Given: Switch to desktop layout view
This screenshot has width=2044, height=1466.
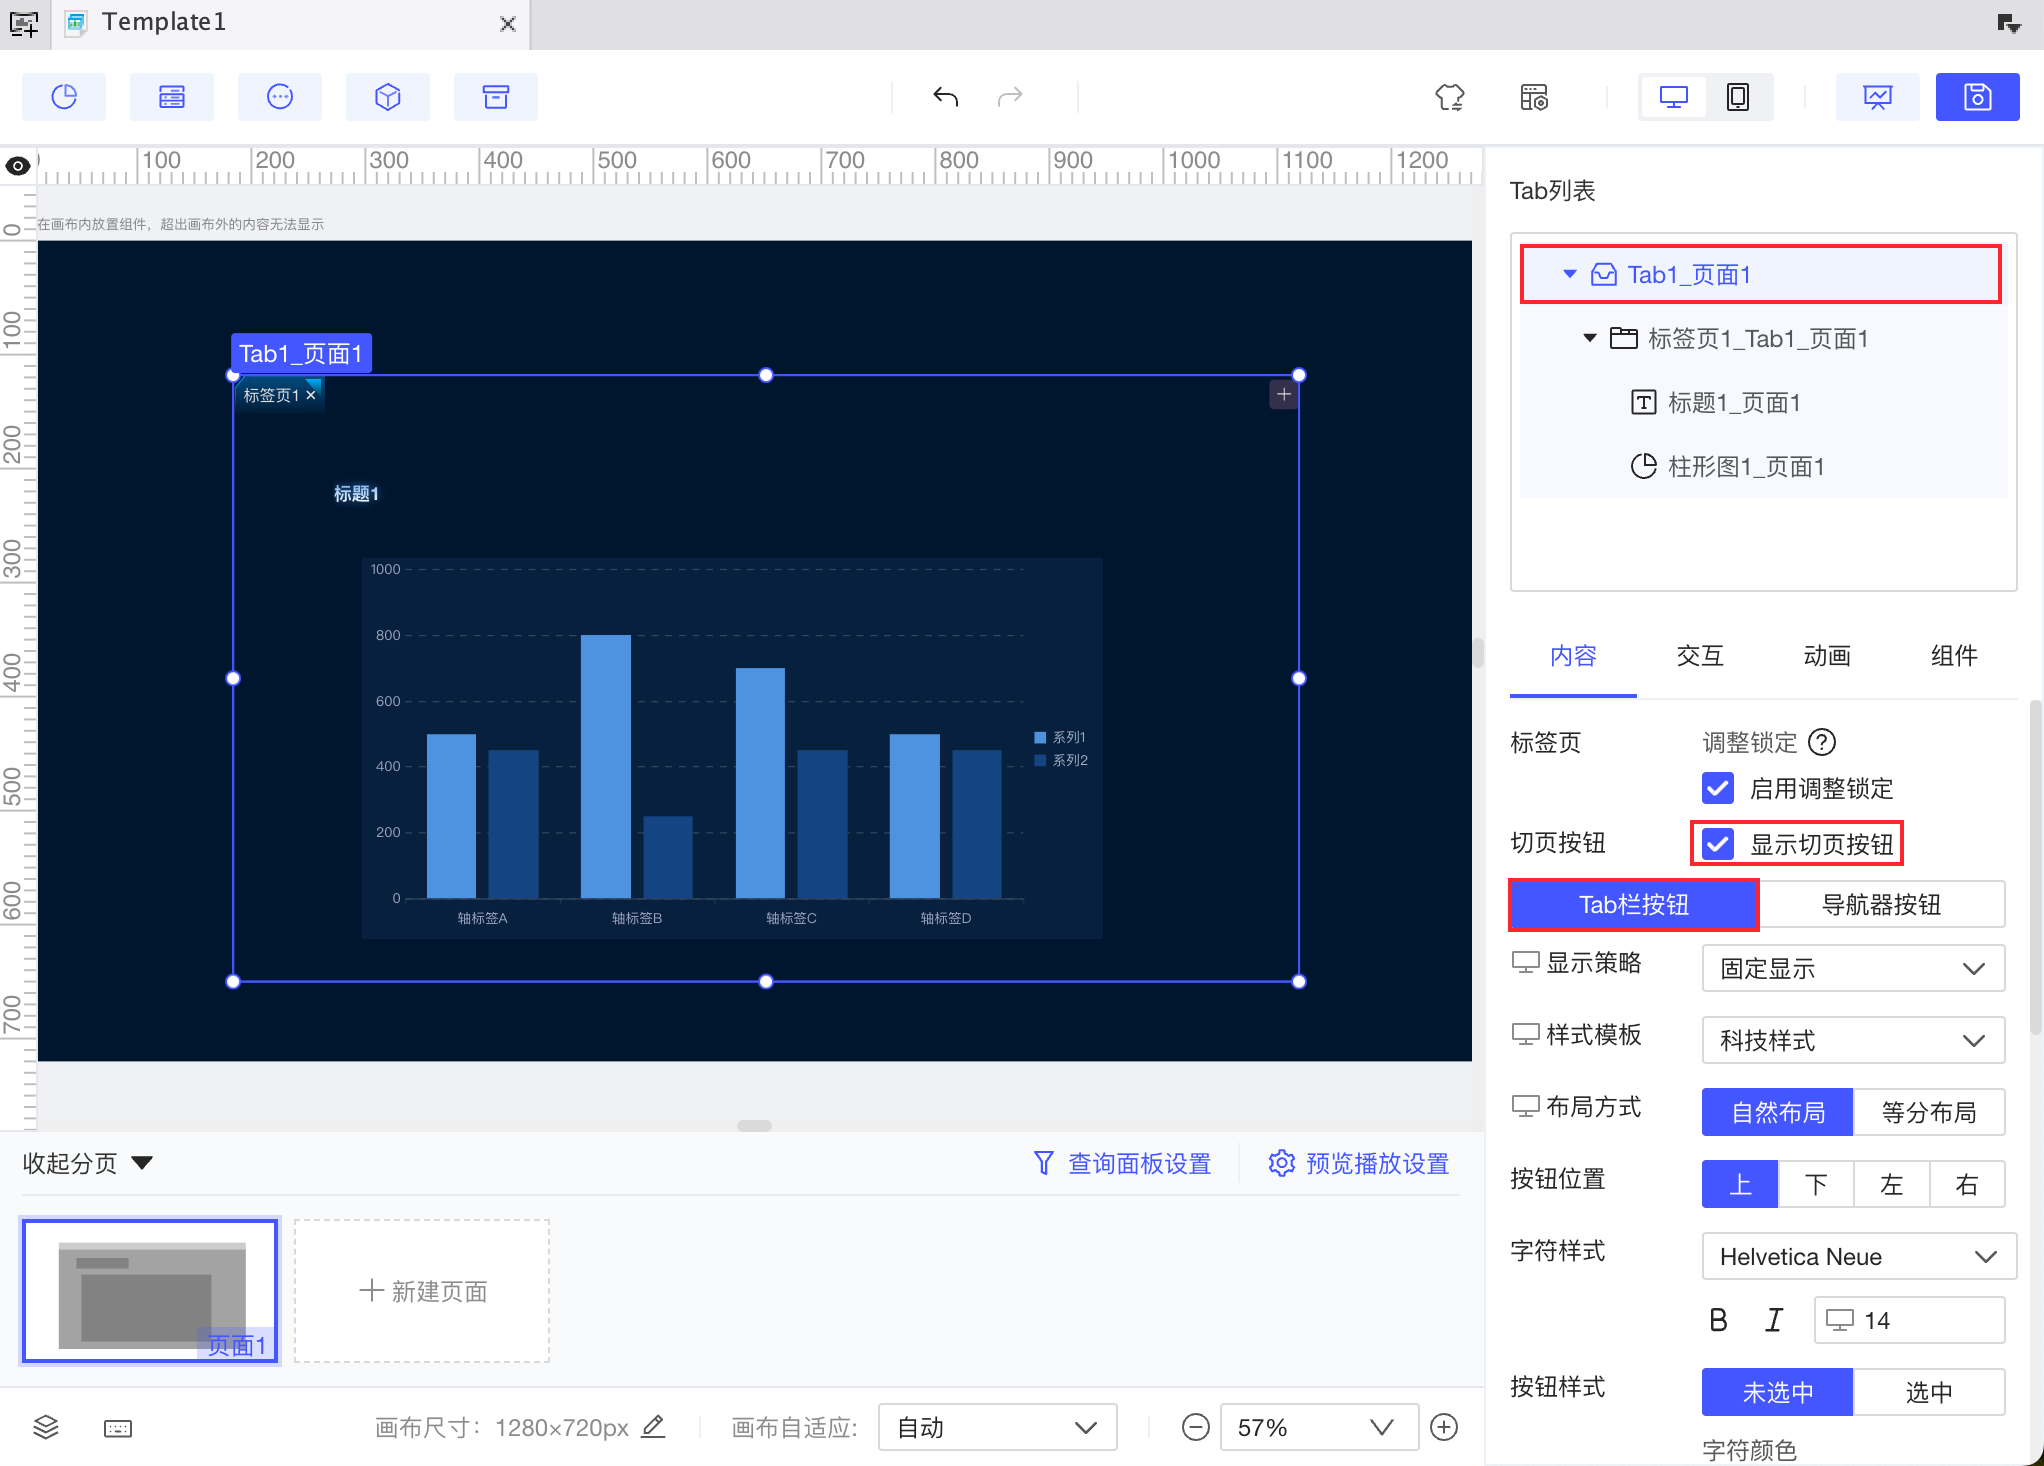Looking at the screenshot, I should tap(1674, 97).
